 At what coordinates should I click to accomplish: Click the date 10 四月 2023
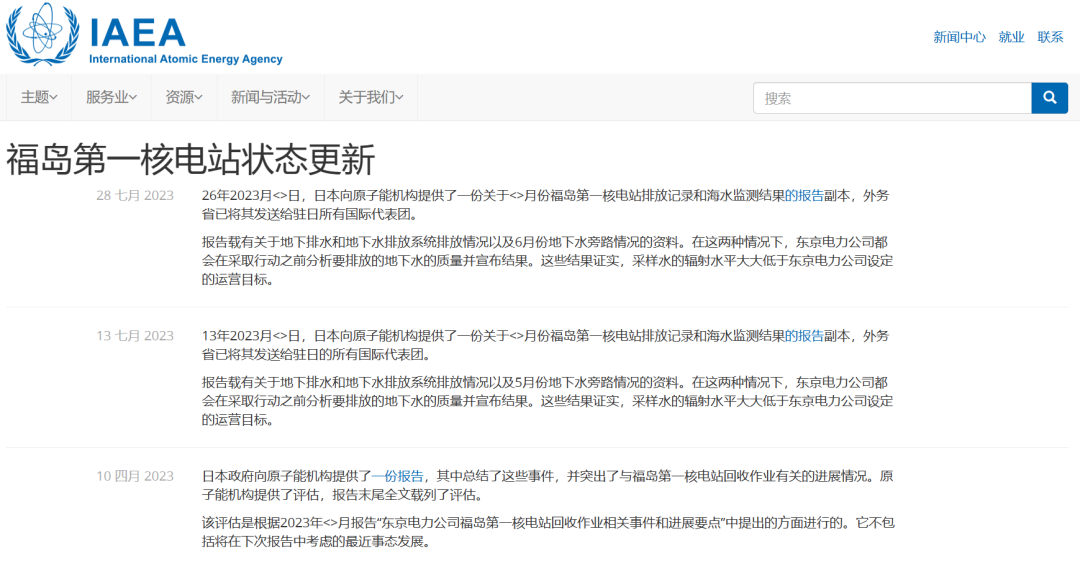(x=135, y=477)
